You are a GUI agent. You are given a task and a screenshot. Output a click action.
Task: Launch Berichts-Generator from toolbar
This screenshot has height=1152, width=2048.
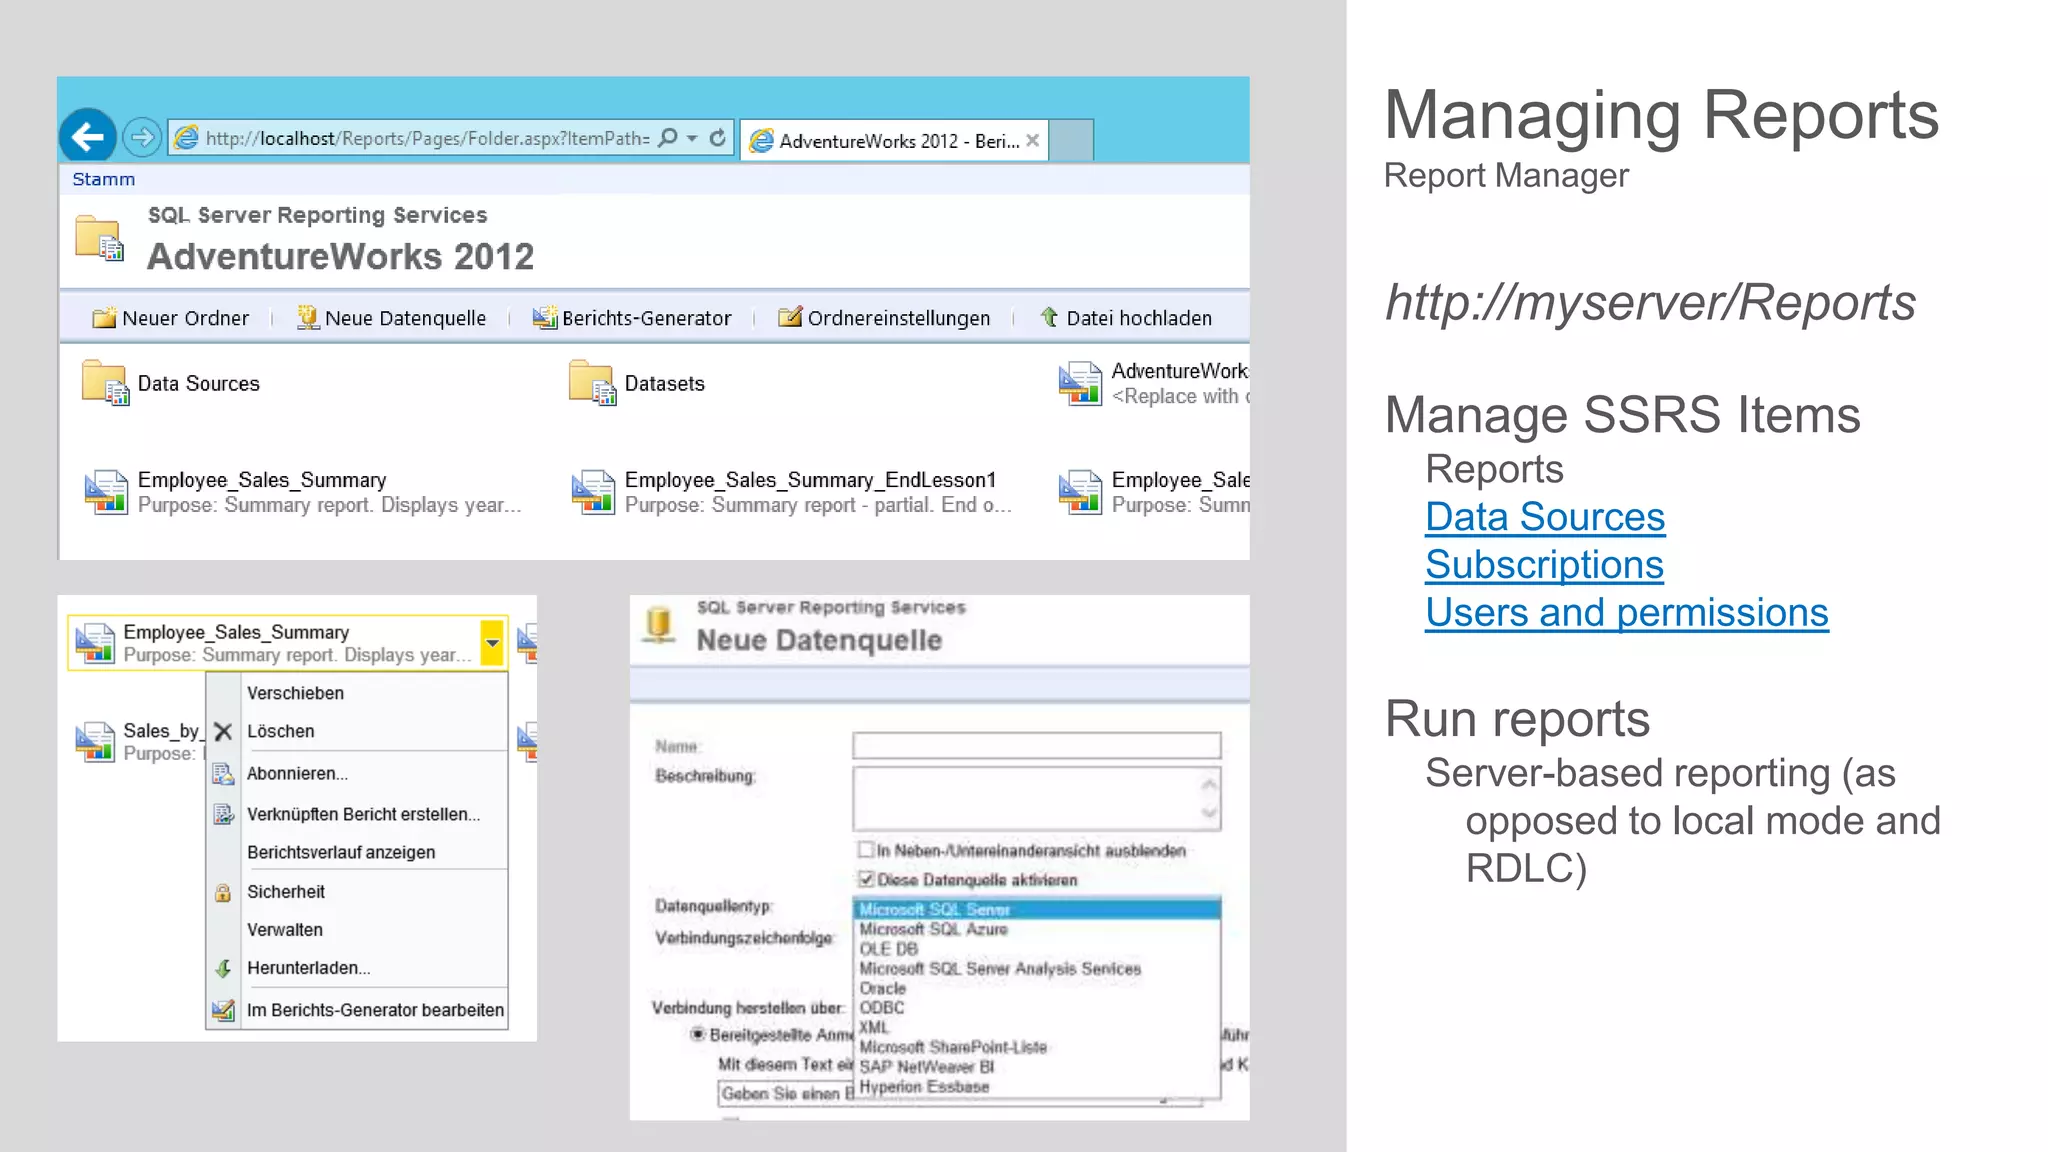coord(632,318)
